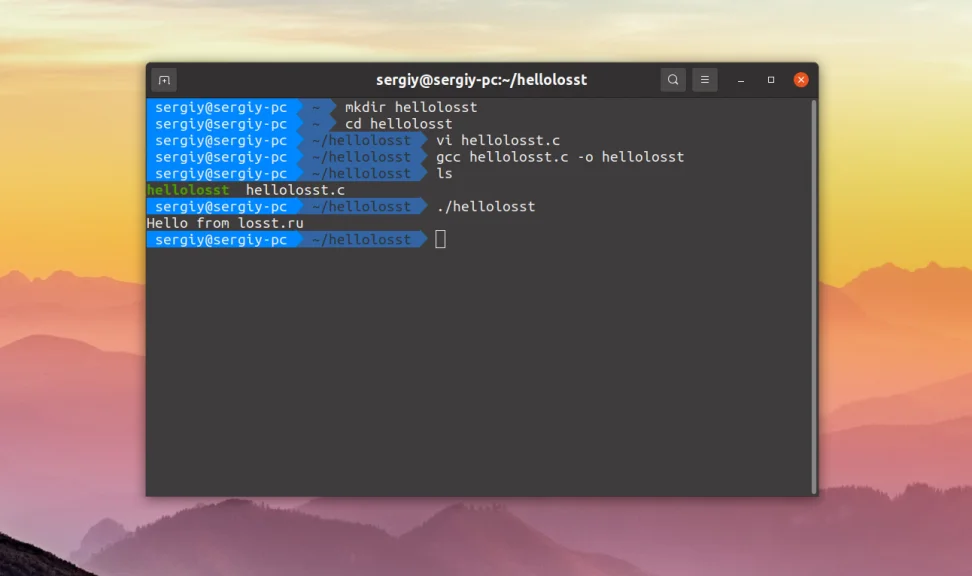
Task: Select the hellolosst.c file name
Action: pyautogui.click(x=295, y=190)
